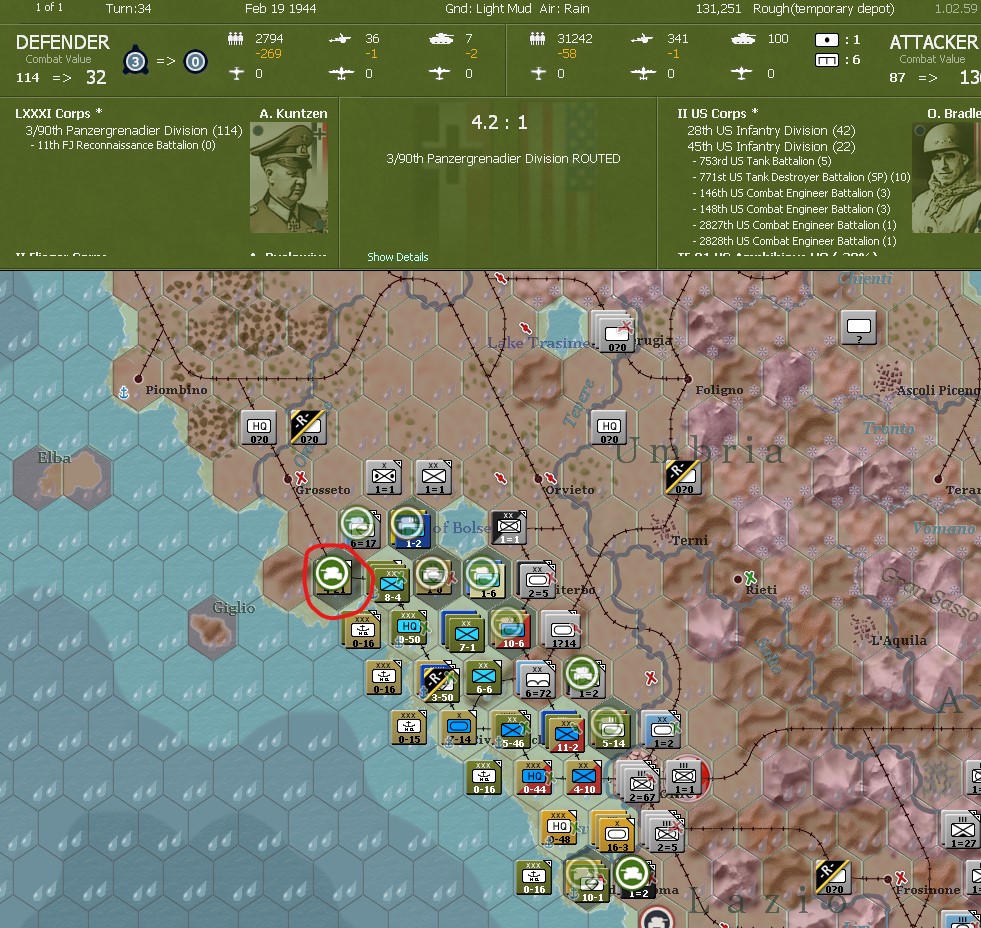Select the 6=72 grey division counter
This screenshot has height=928, width=981.
coord(537,681)
